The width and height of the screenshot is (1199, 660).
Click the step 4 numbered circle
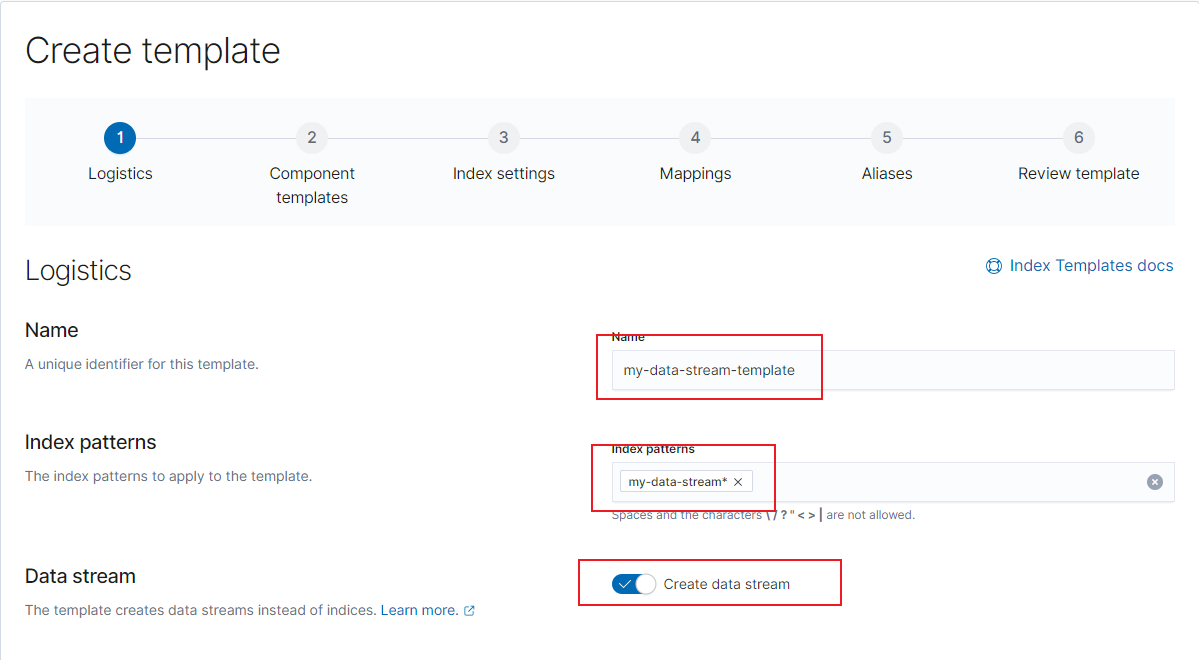[695, 138]
